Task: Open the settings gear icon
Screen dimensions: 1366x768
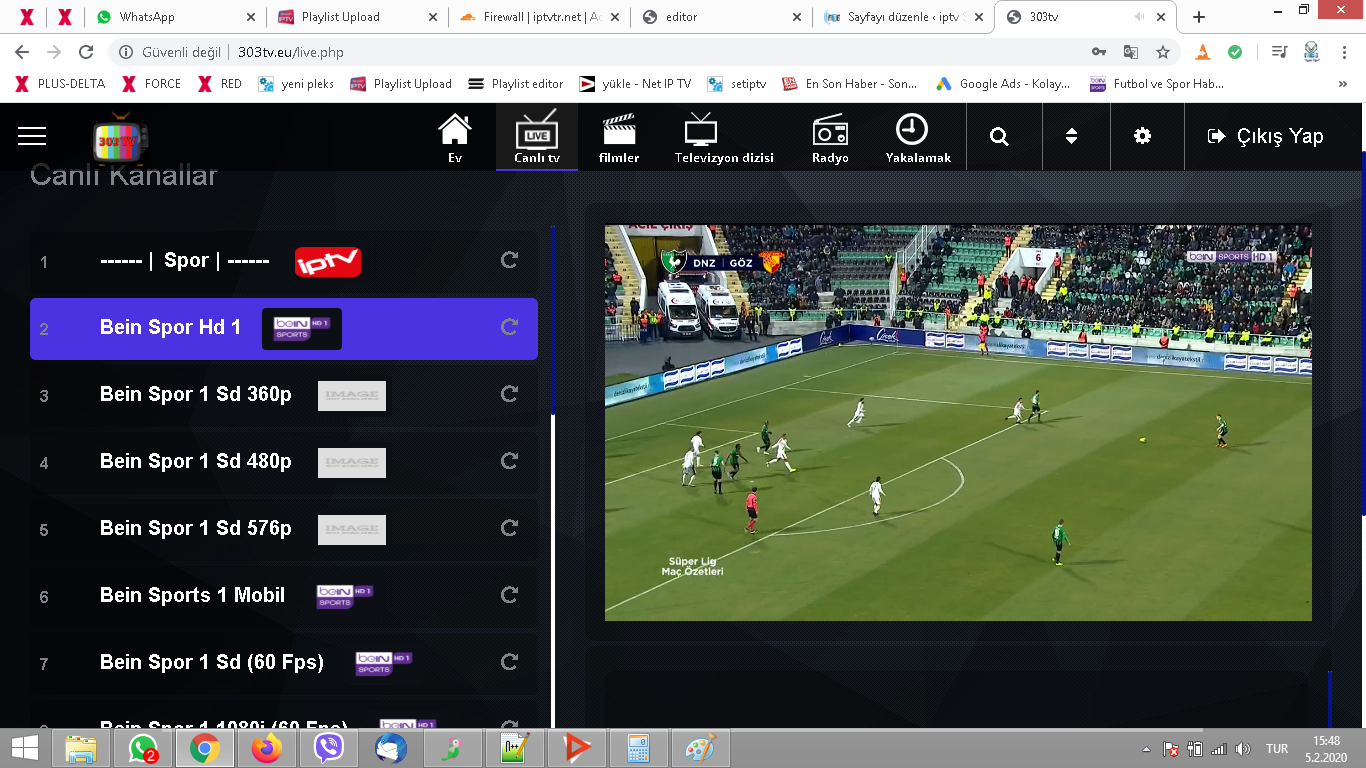Action: (1142, 137)
